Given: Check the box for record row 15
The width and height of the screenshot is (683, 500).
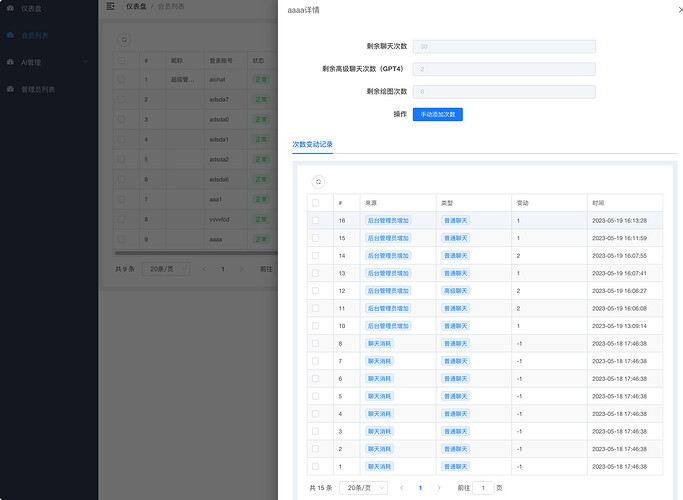Looking at the screenshot, I should coord(315,238).
